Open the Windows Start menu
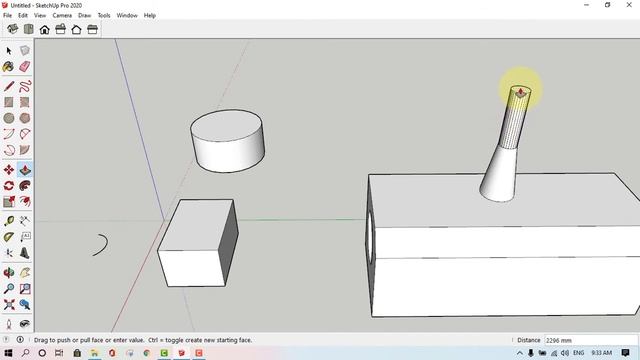The width and height of the screenshot is (640, 360). point(8,353)
